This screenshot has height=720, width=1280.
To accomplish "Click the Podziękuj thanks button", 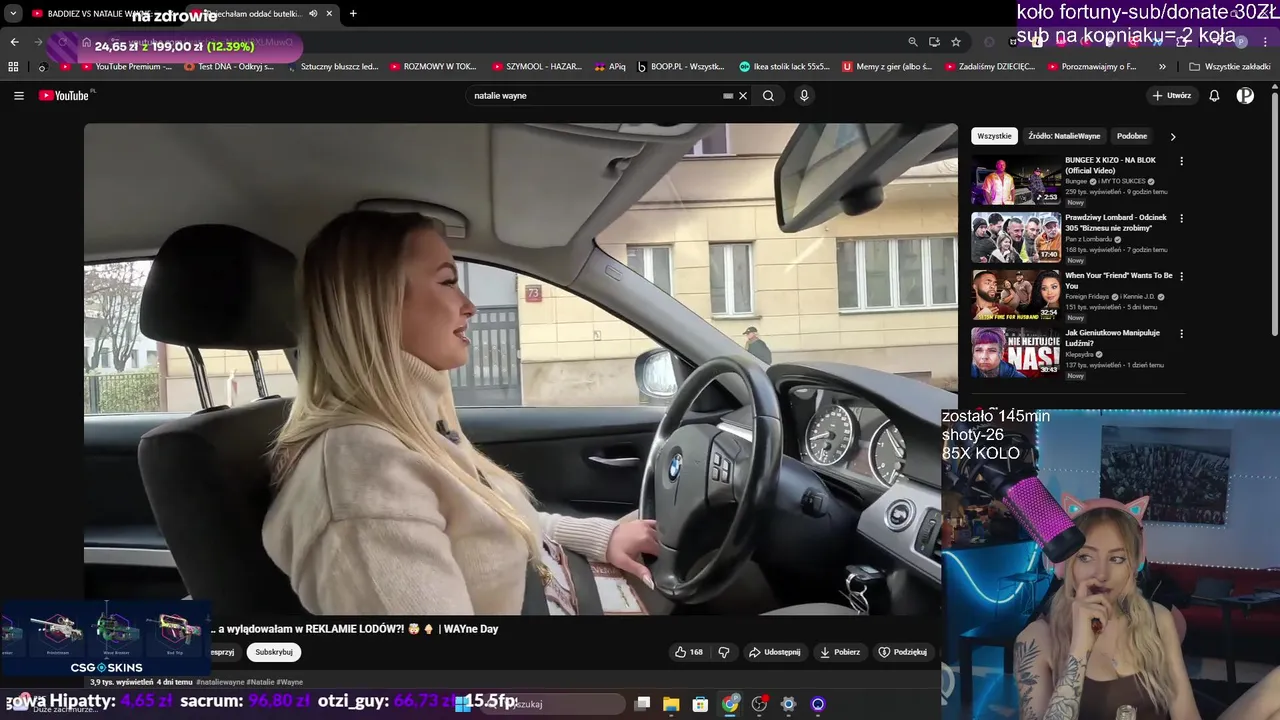I will pos(903,652).
